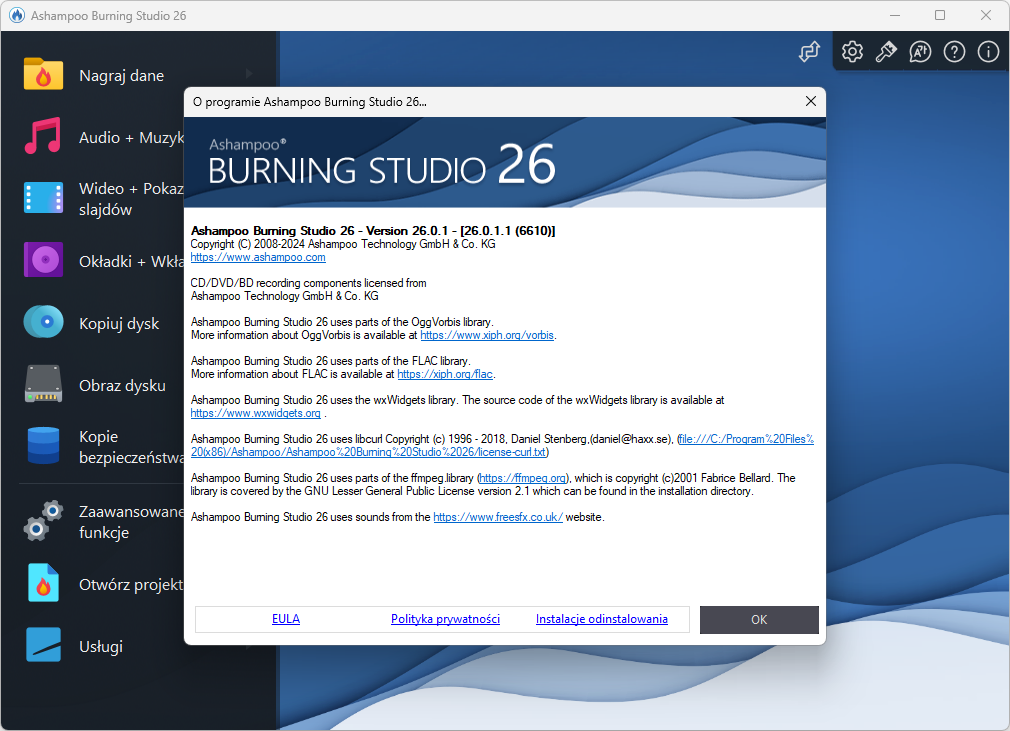Click the About dialog title text
The image size is (1010, 731).
[310, 102]
